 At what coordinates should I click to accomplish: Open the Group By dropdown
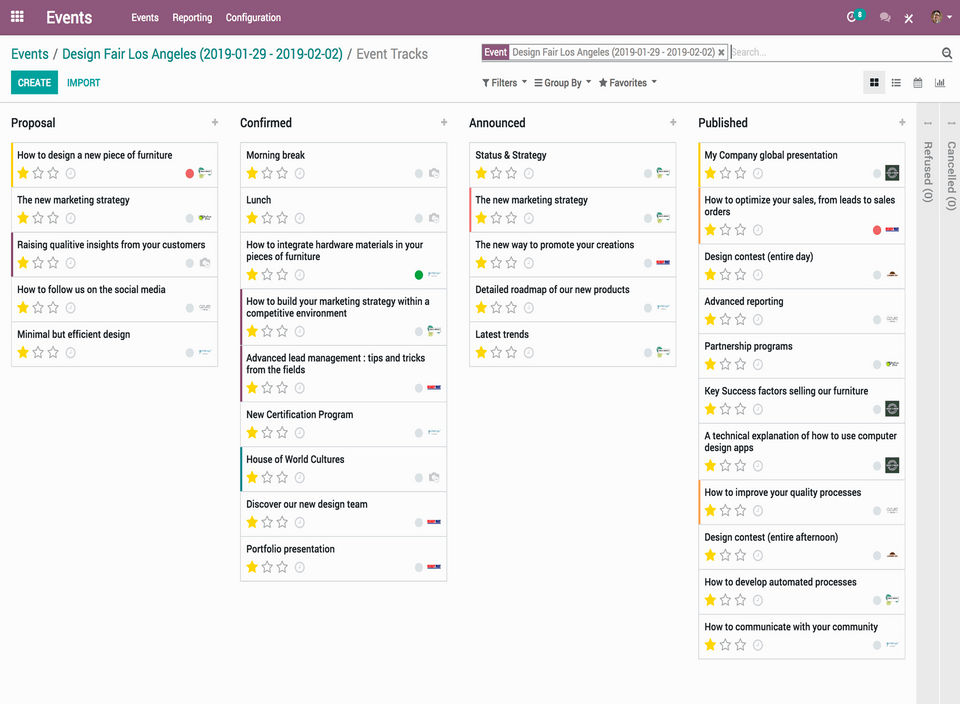tap(563, 83)
